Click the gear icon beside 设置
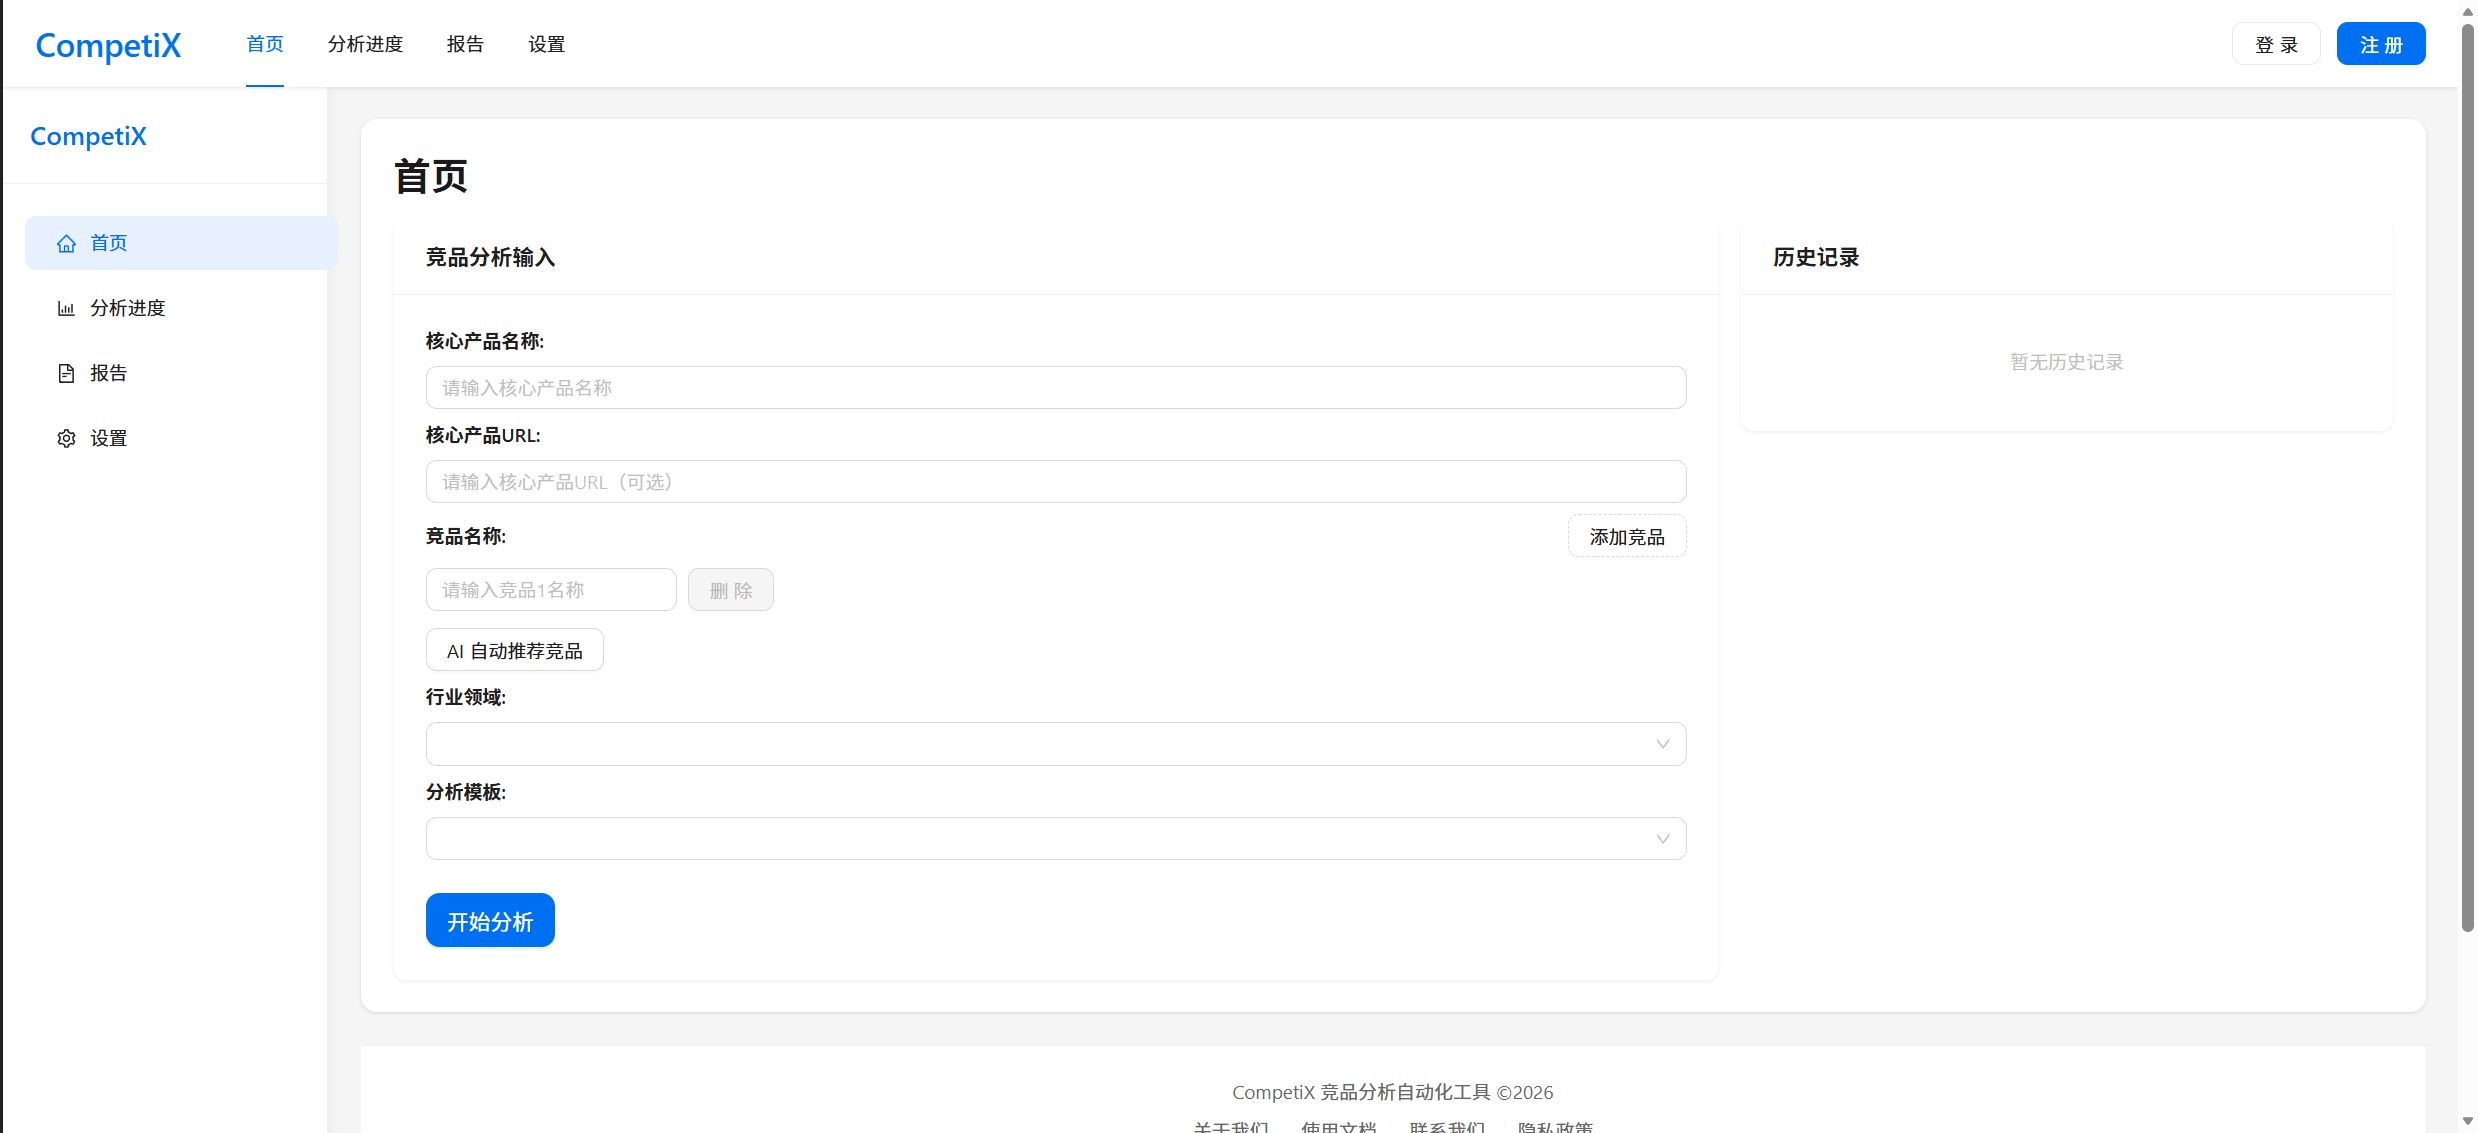Viewport: 2478px width, 1133px height. [x=66, y=438]
